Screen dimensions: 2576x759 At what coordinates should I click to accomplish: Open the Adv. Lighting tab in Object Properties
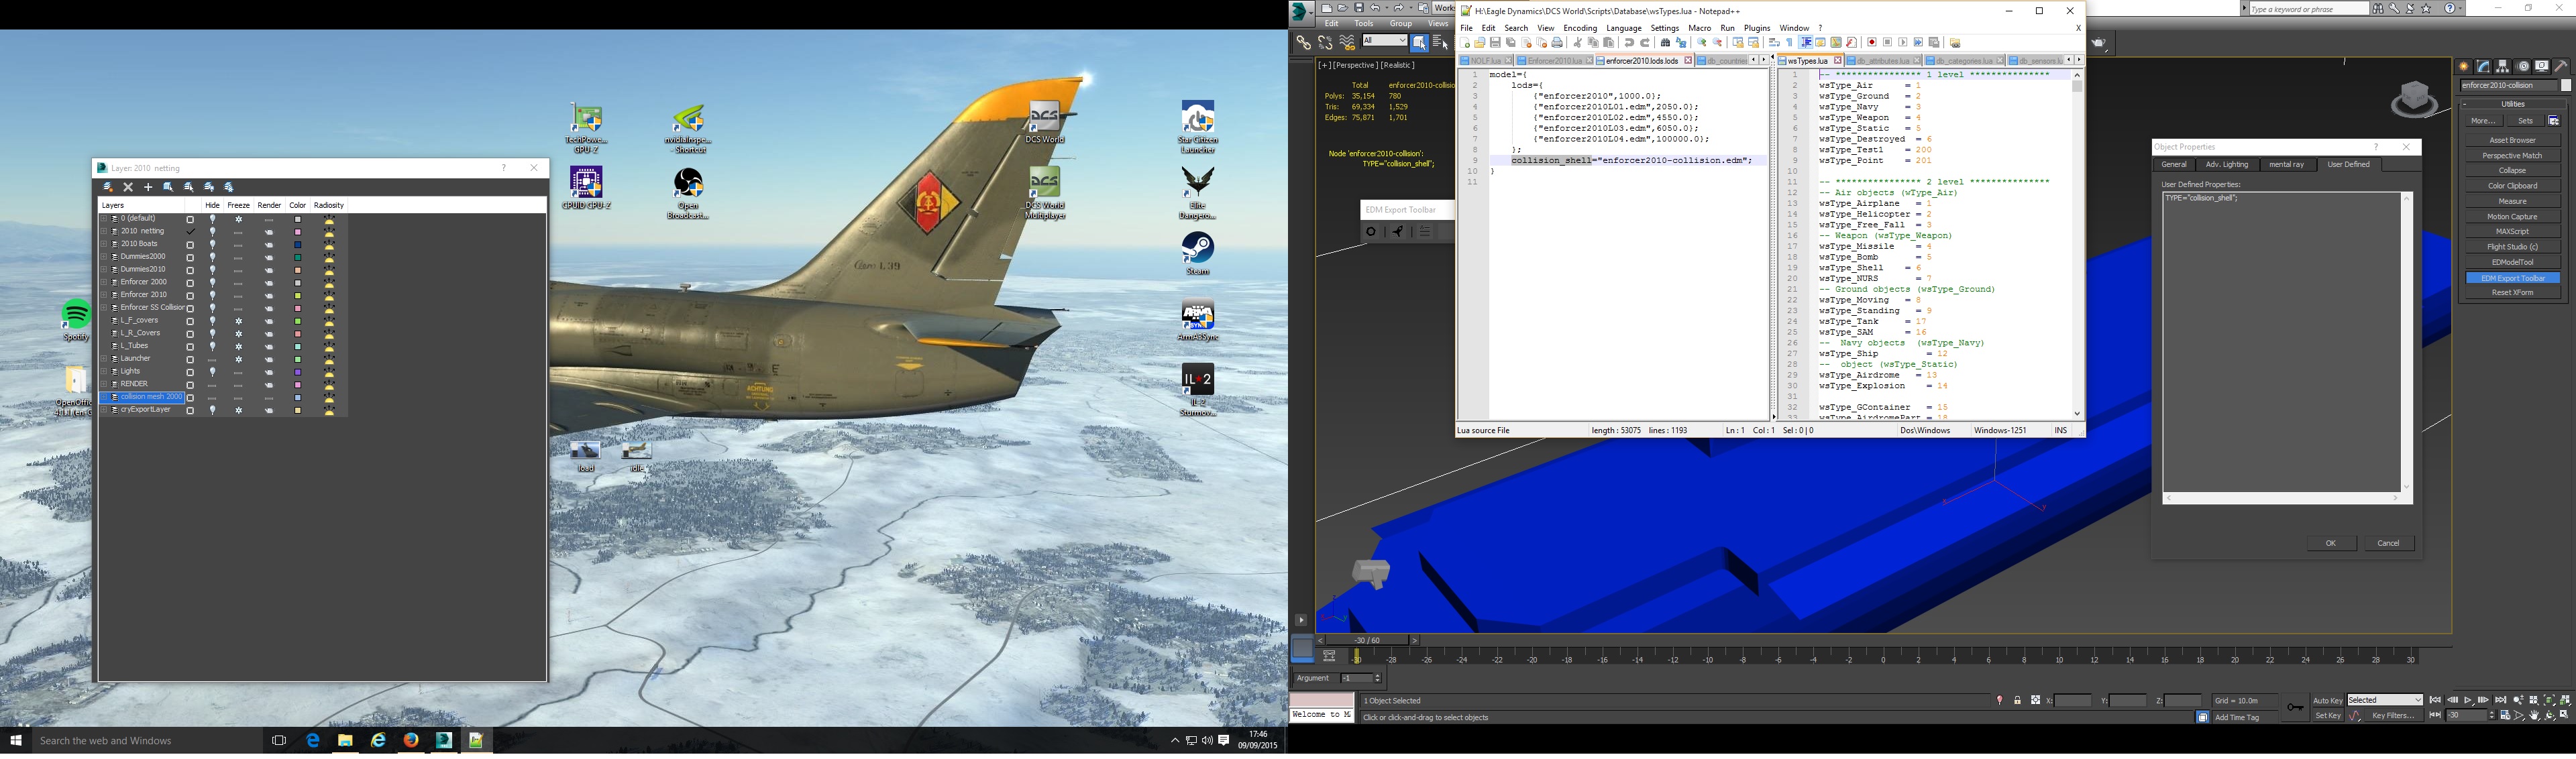2227,165
